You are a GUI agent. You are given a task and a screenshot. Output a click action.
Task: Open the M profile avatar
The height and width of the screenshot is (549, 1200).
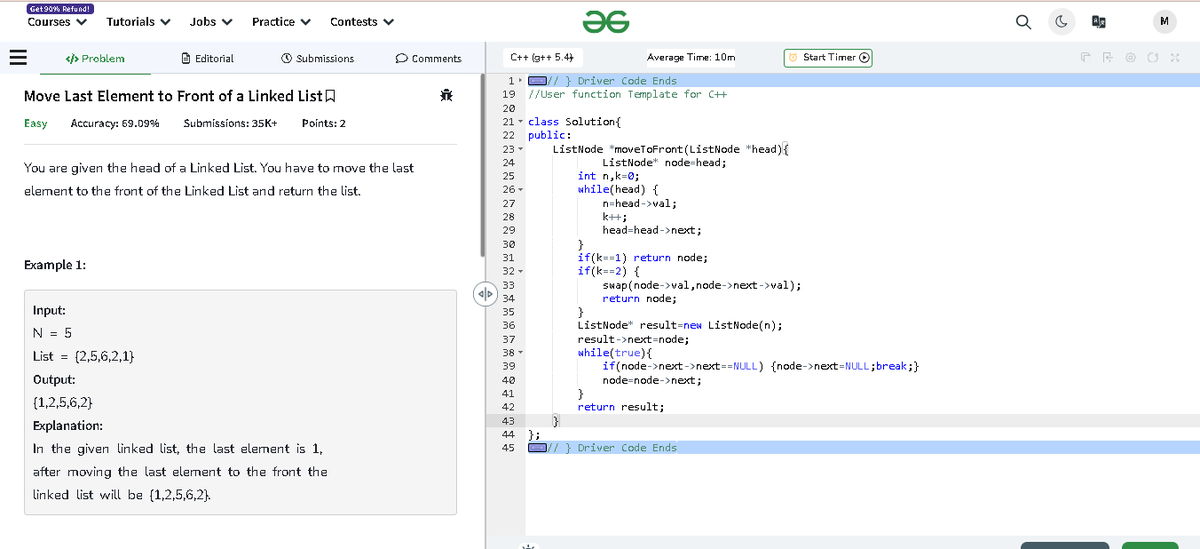click(1165, 20)
